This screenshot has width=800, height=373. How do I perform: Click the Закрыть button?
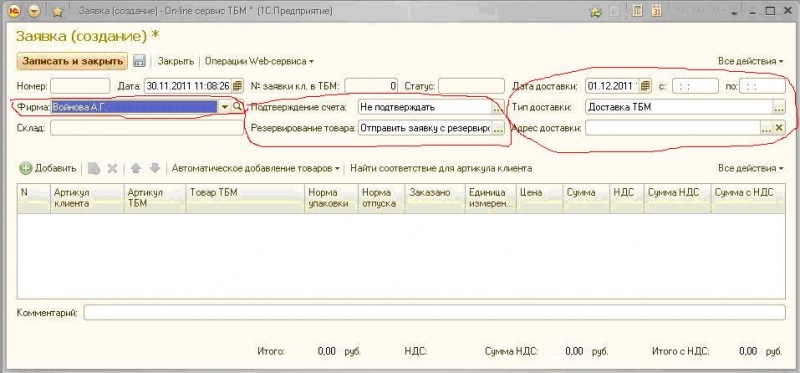(176, 61)
